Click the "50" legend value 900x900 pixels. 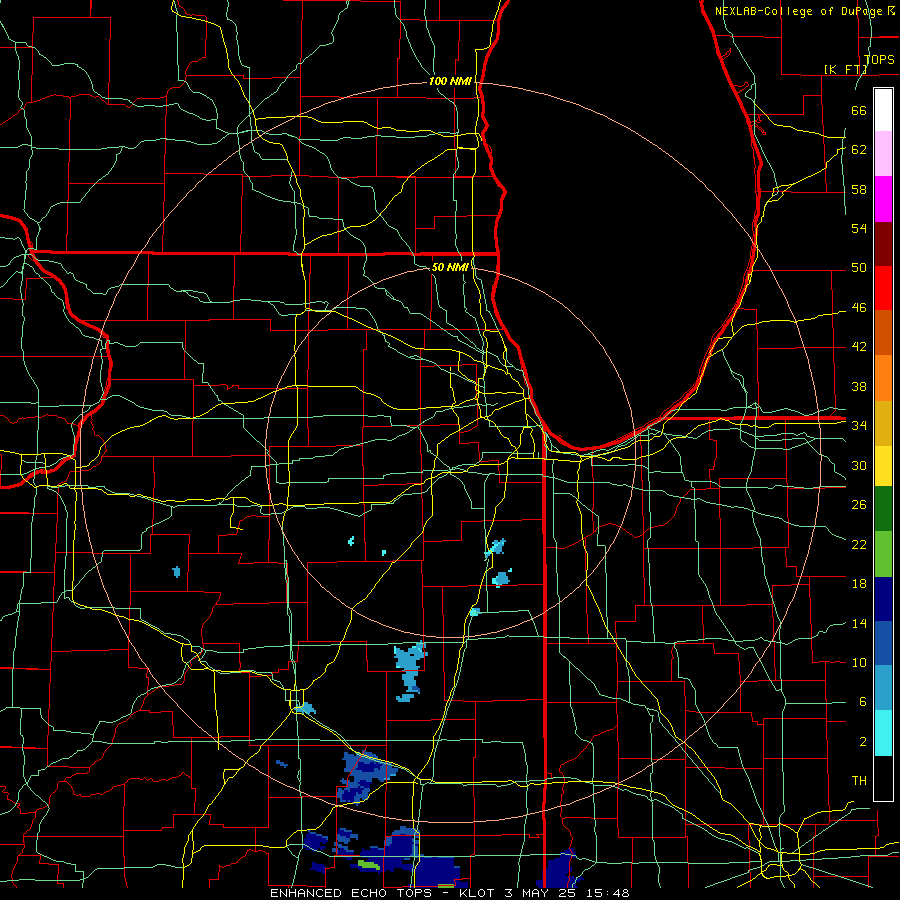(x=859, y=268)
